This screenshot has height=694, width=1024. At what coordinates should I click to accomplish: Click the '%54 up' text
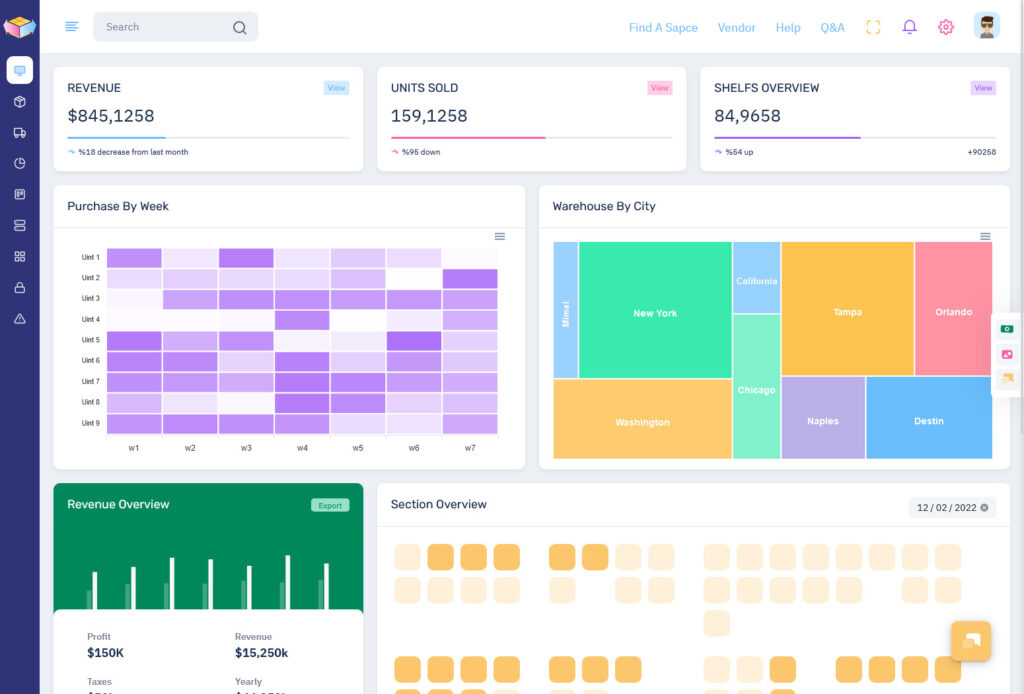(x=739, y=152)
